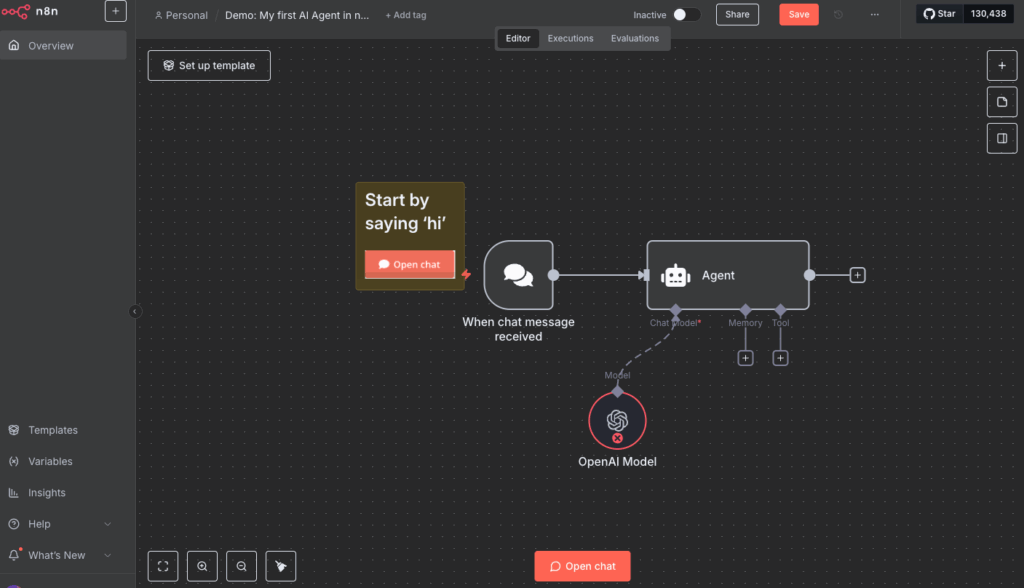Zoom in on the canvas
This screenshot has width=1024, height=588.
pos(202,566)
